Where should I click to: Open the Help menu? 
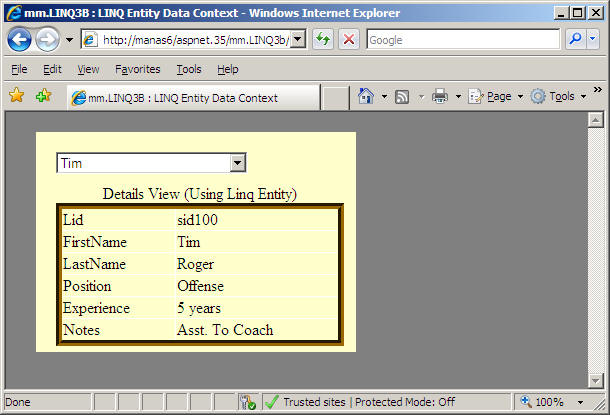pos(228,69)
